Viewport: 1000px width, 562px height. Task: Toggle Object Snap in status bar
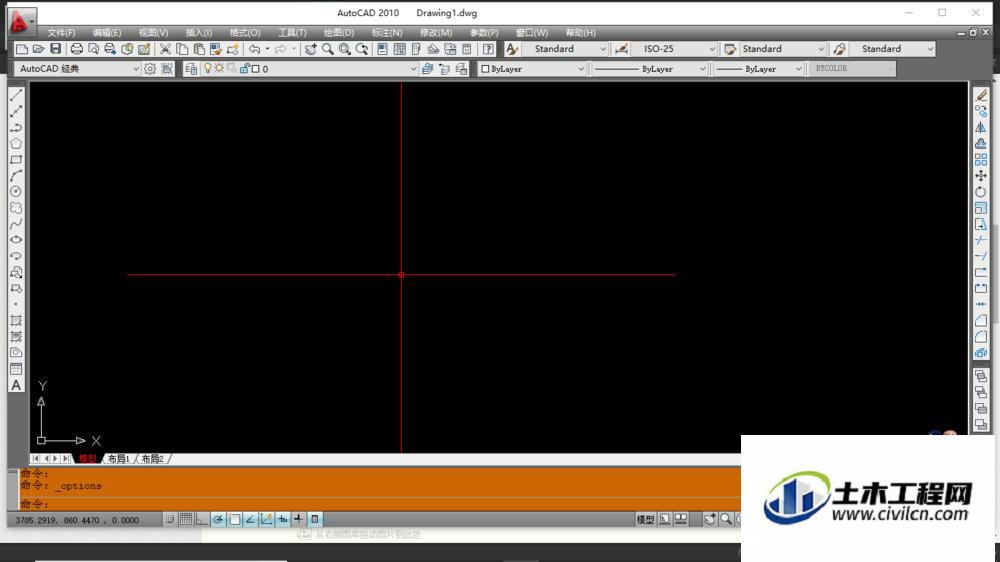[x=234, y=520]
